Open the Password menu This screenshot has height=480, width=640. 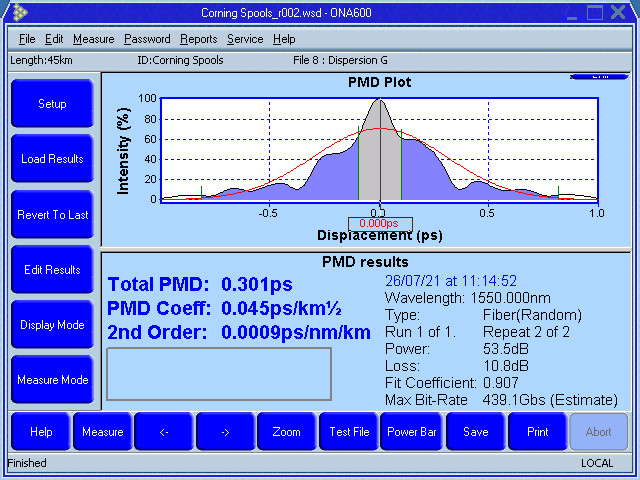coord(147,39)
